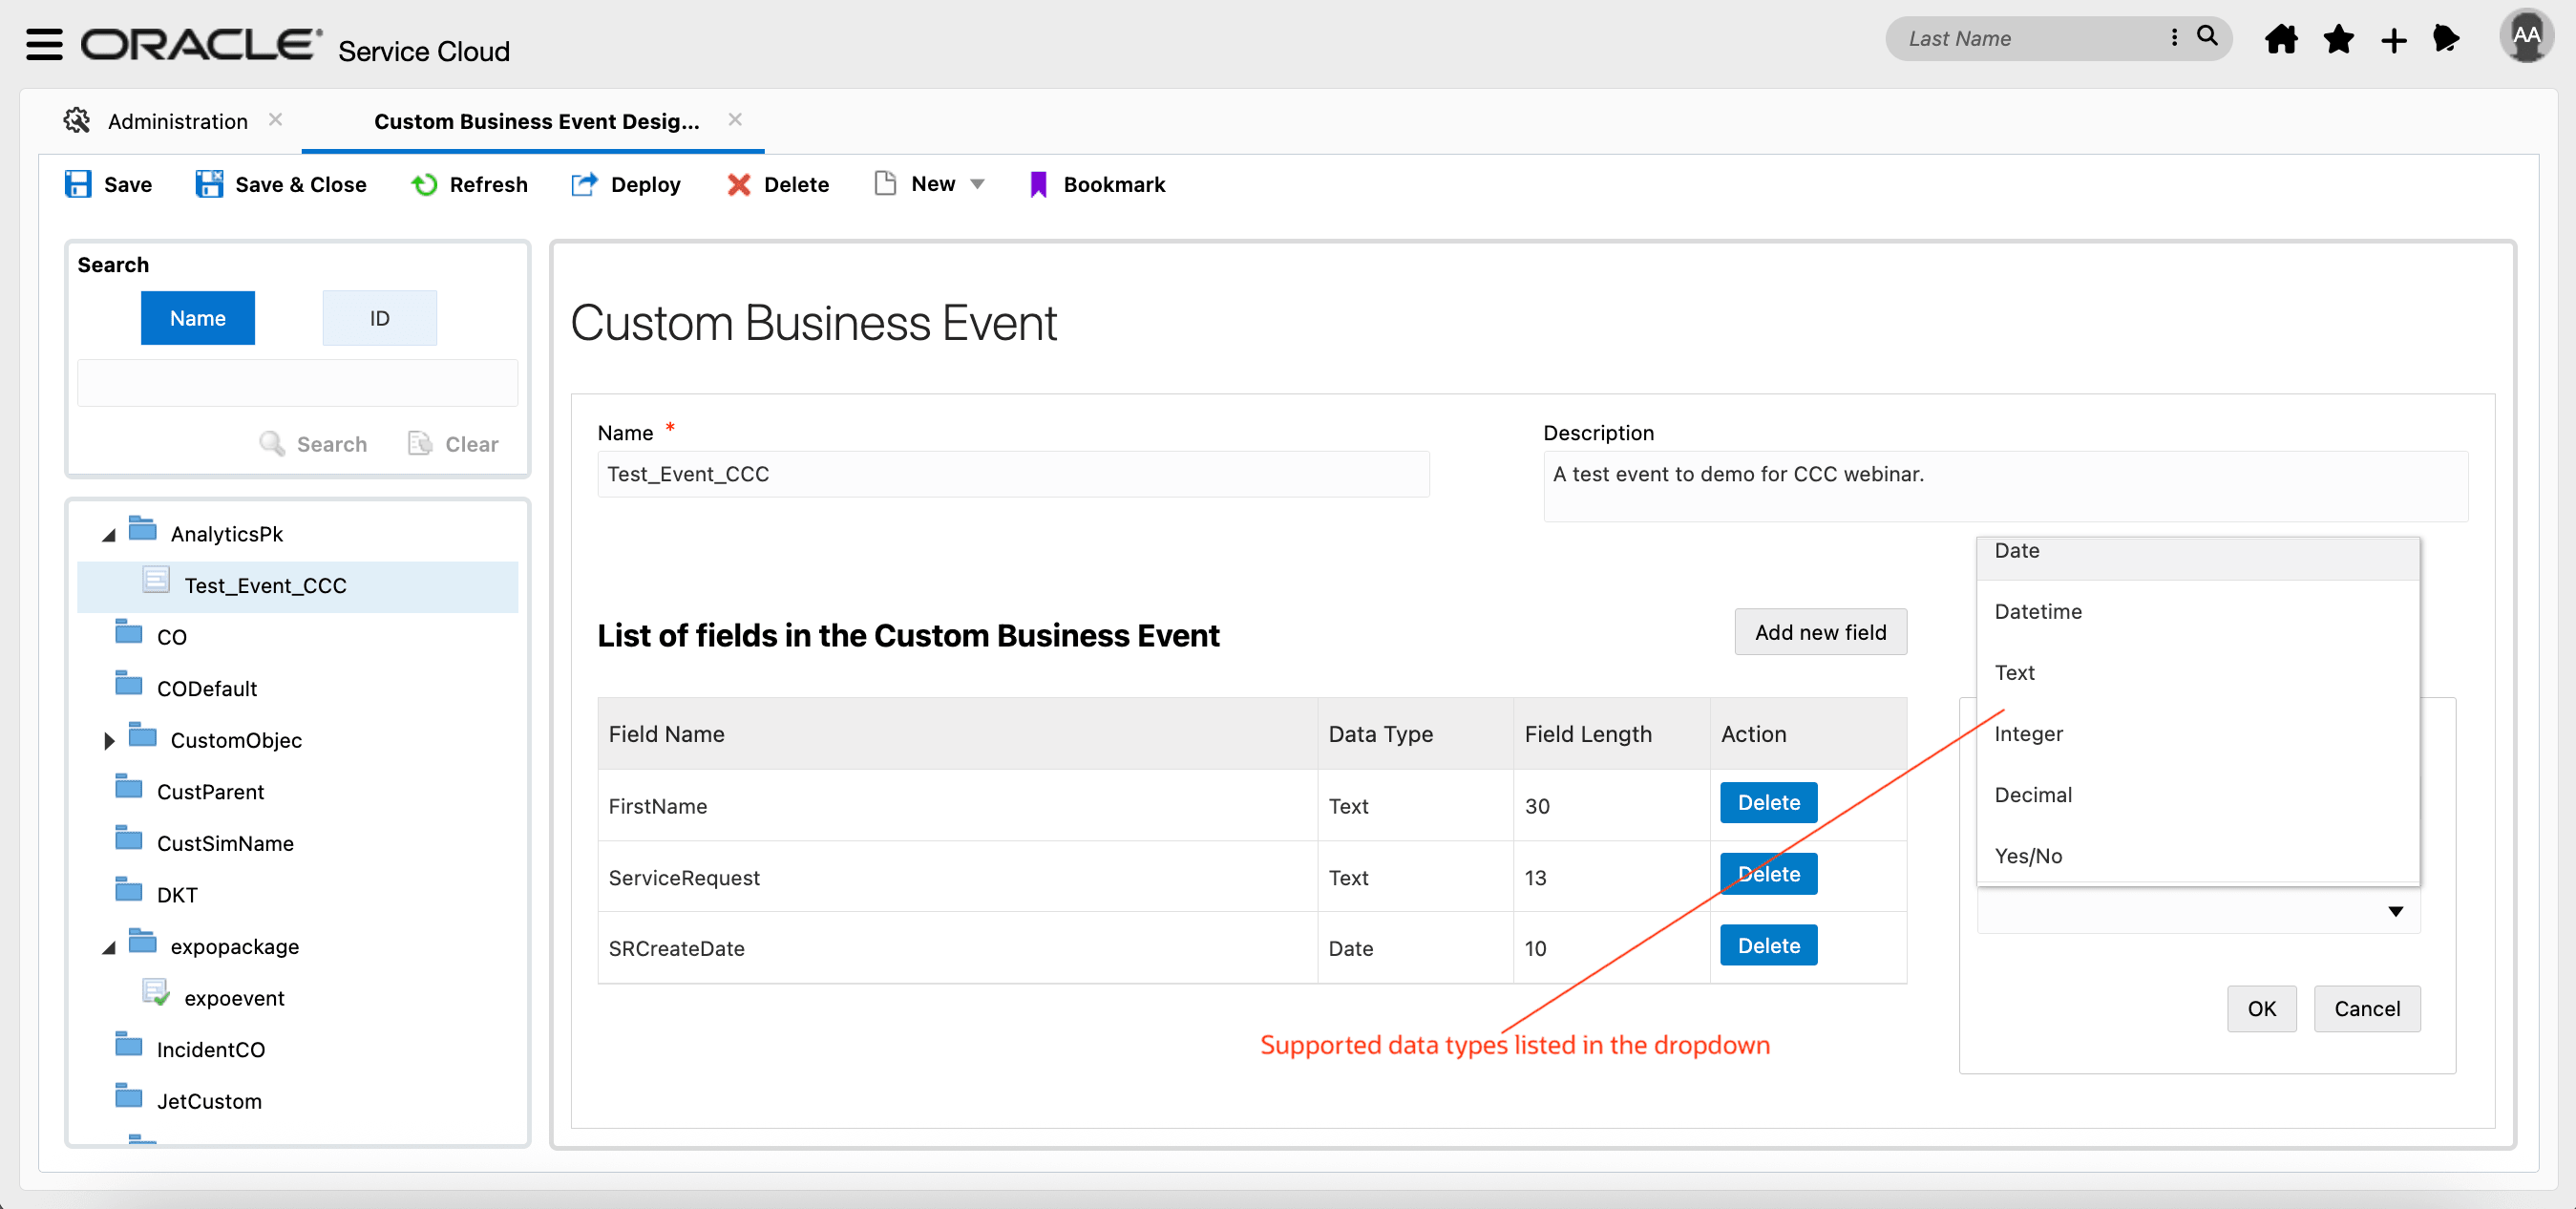Open Favorites star icon
The image size is (2576, 1209).
tap(2337, 40)
